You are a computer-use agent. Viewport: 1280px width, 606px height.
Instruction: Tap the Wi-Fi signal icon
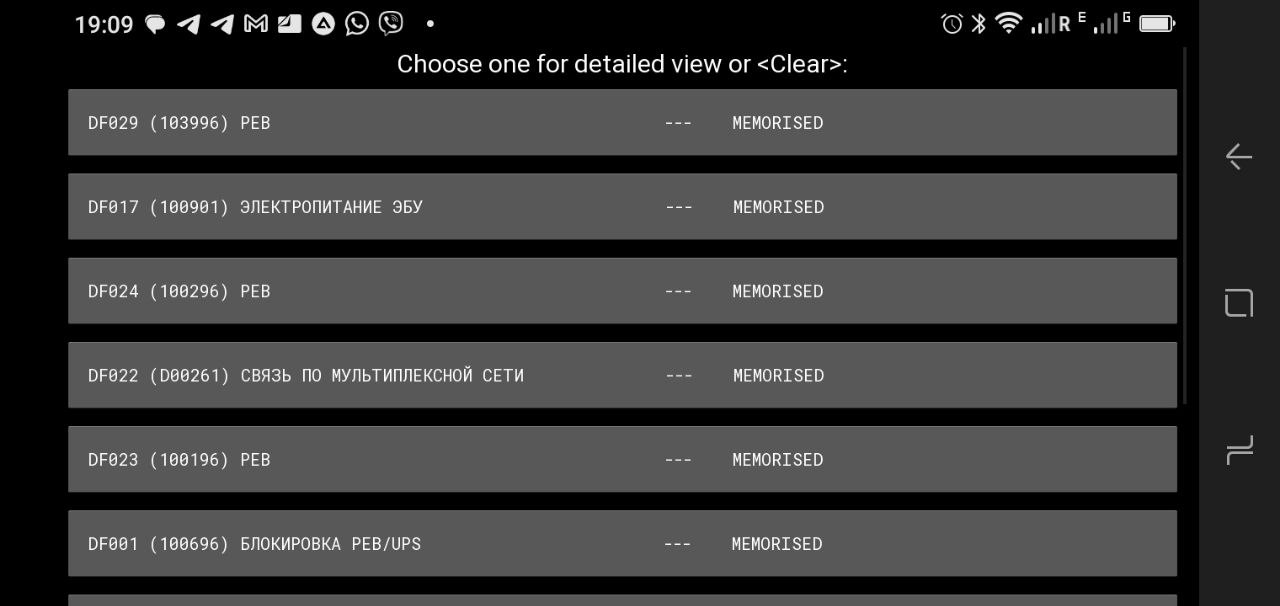(1009, 24)
